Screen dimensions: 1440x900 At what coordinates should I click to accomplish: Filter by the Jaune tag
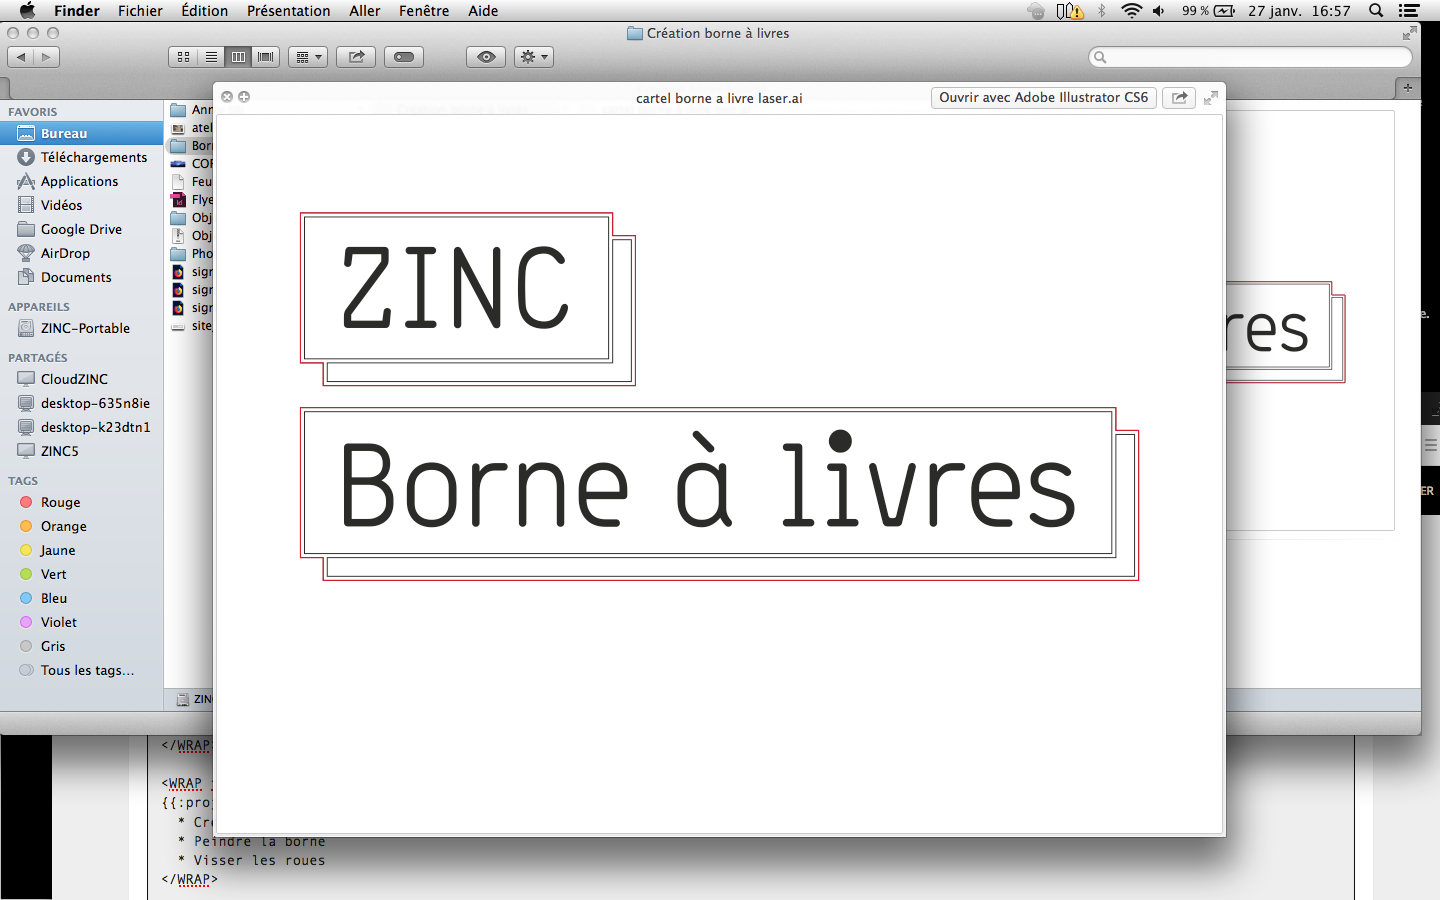click(x=81, y=550)
